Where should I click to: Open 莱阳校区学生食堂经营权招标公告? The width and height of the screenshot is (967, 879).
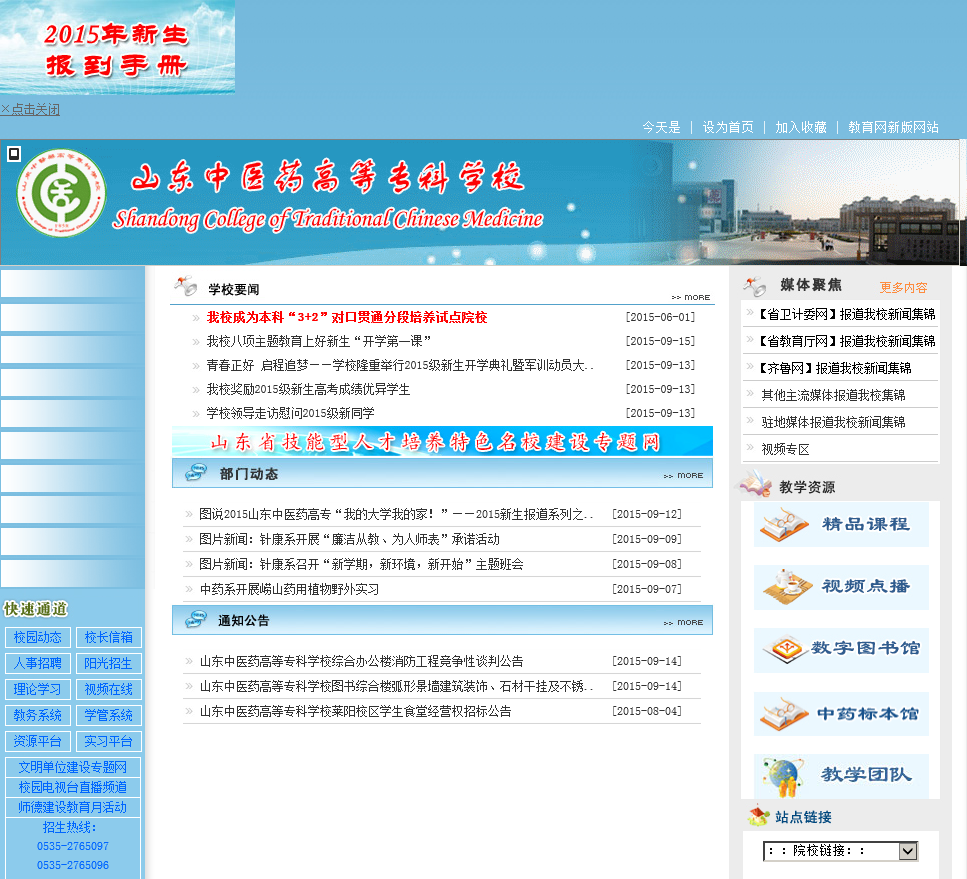(355, 711)
